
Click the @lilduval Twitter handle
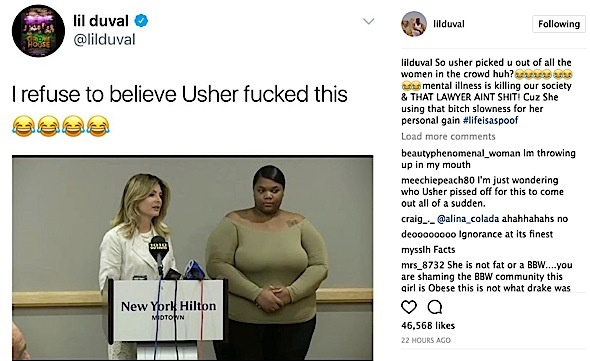pos(104,40)
